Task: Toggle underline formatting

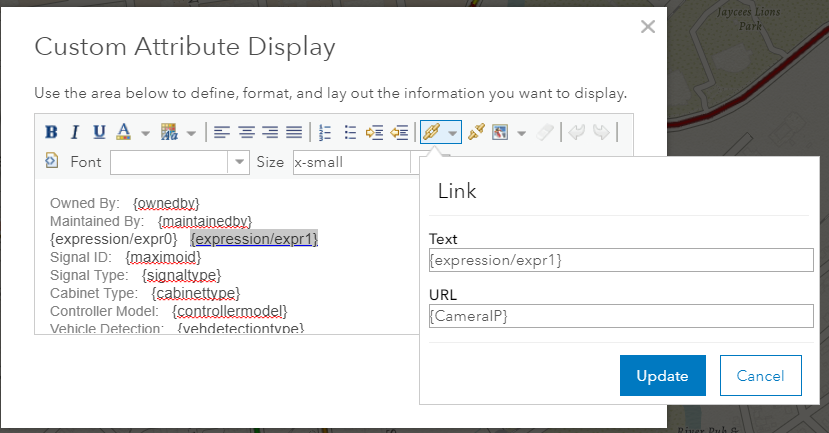Action: tap(99, 132)
